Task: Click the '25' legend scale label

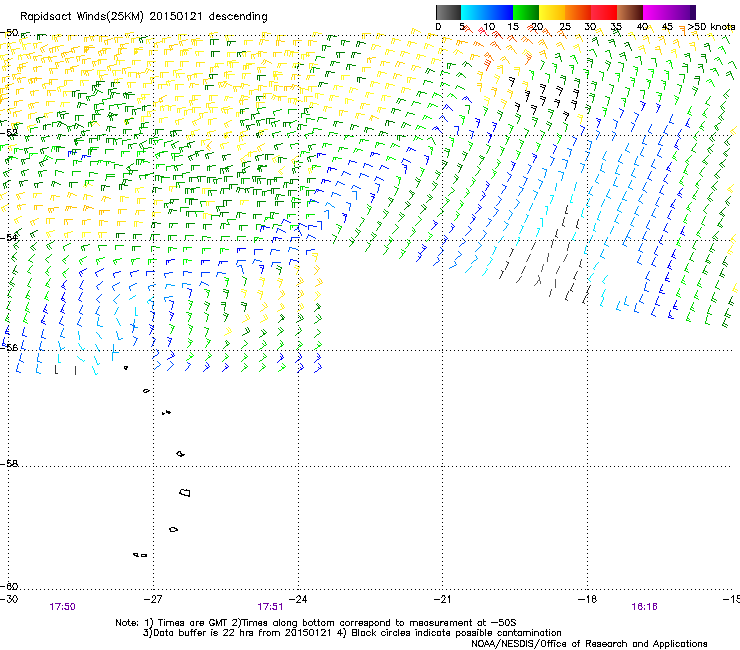Action: (x=565, y=27)
